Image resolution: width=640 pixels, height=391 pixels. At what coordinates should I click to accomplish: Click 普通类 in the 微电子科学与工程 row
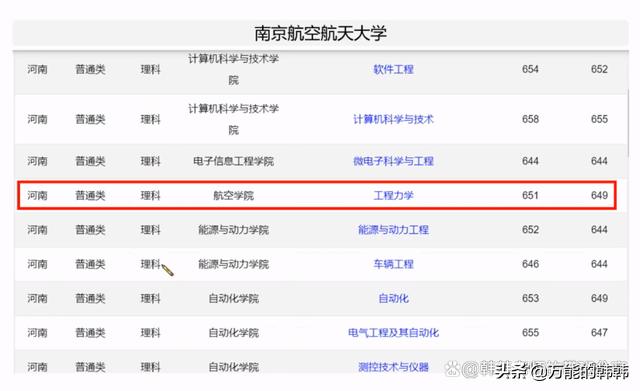pyautogui.click(x=90, y=161)
